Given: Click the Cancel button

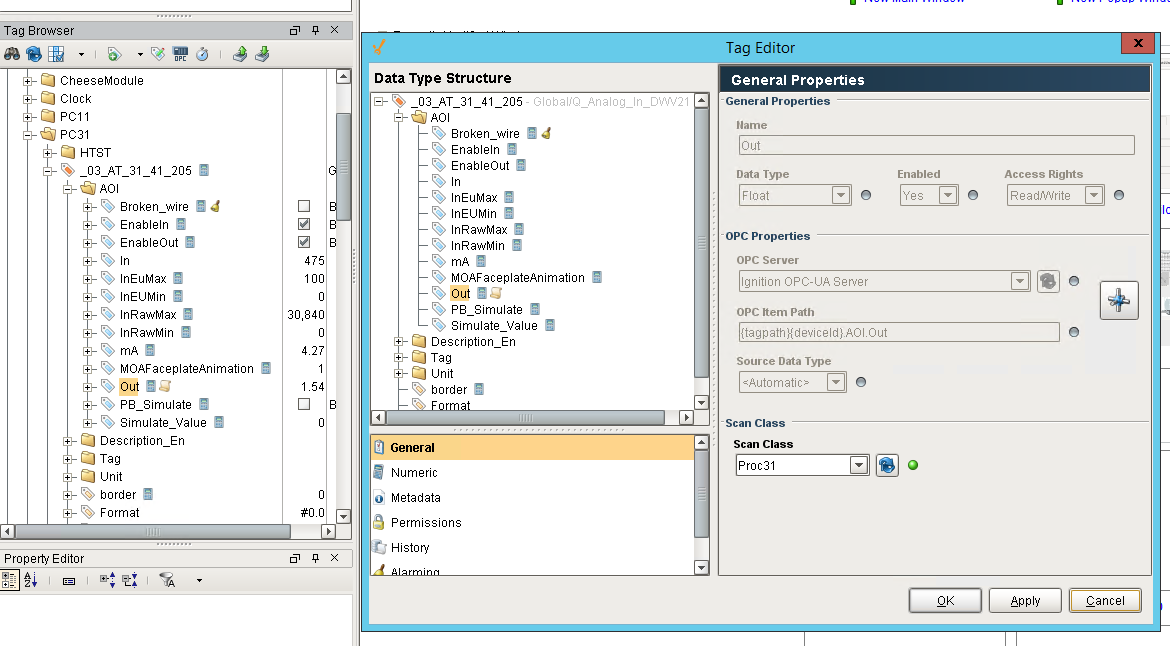Looking at the screenshot, I should (x=1105, y=600).
